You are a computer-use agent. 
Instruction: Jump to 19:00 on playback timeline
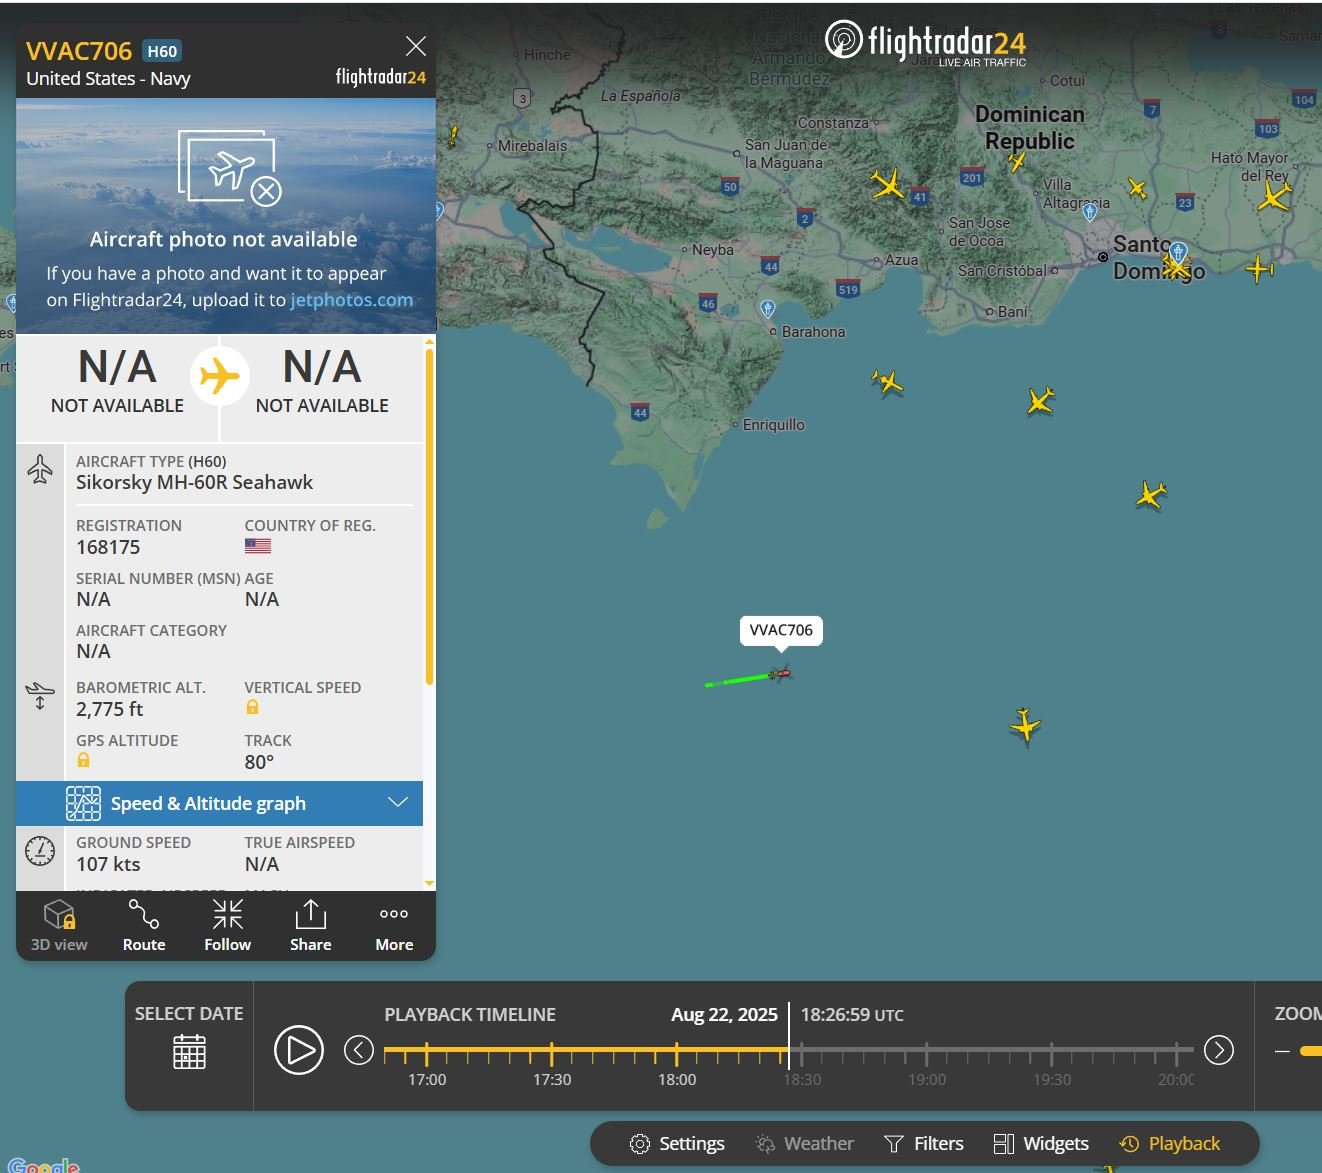[x=927, y=1053]
